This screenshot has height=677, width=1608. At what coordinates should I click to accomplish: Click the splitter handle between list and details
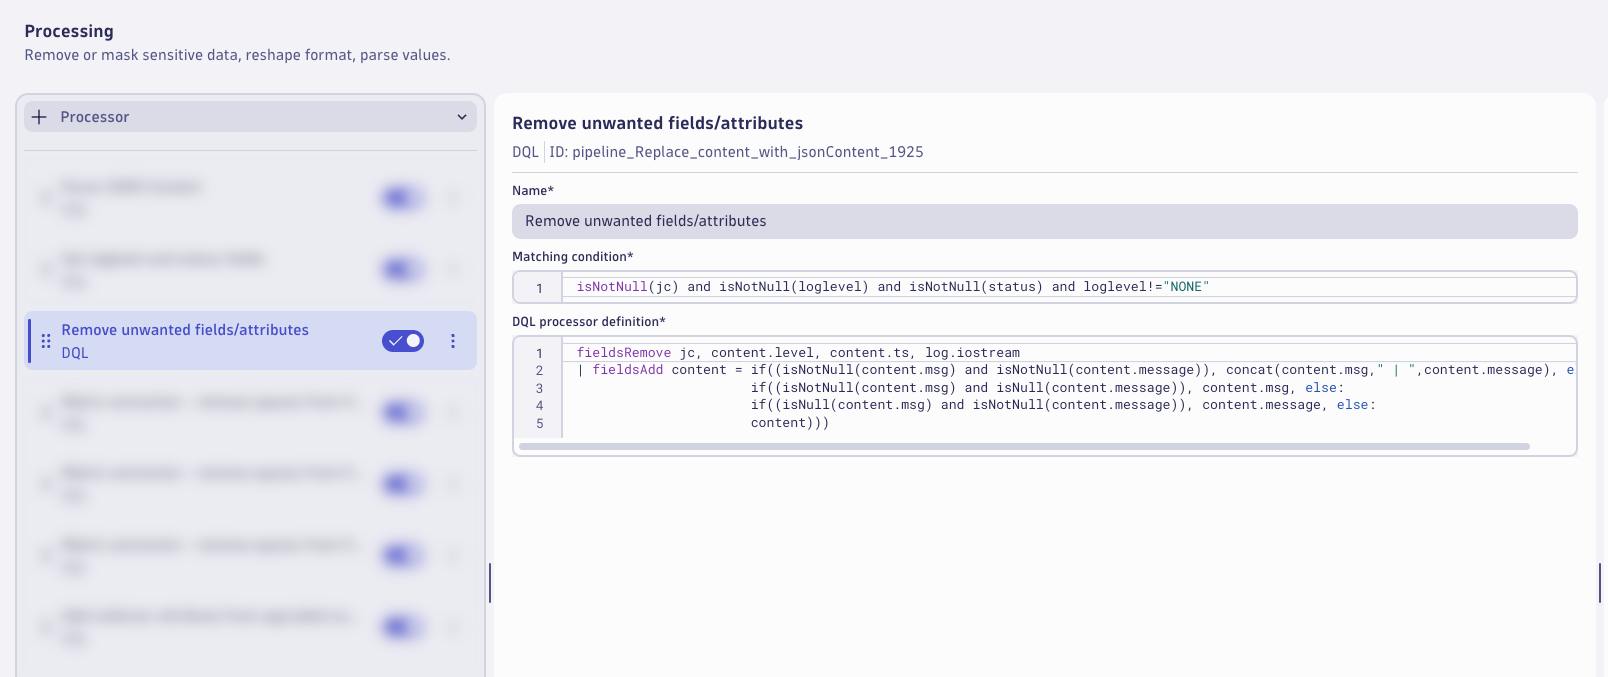tap(490, 583)
